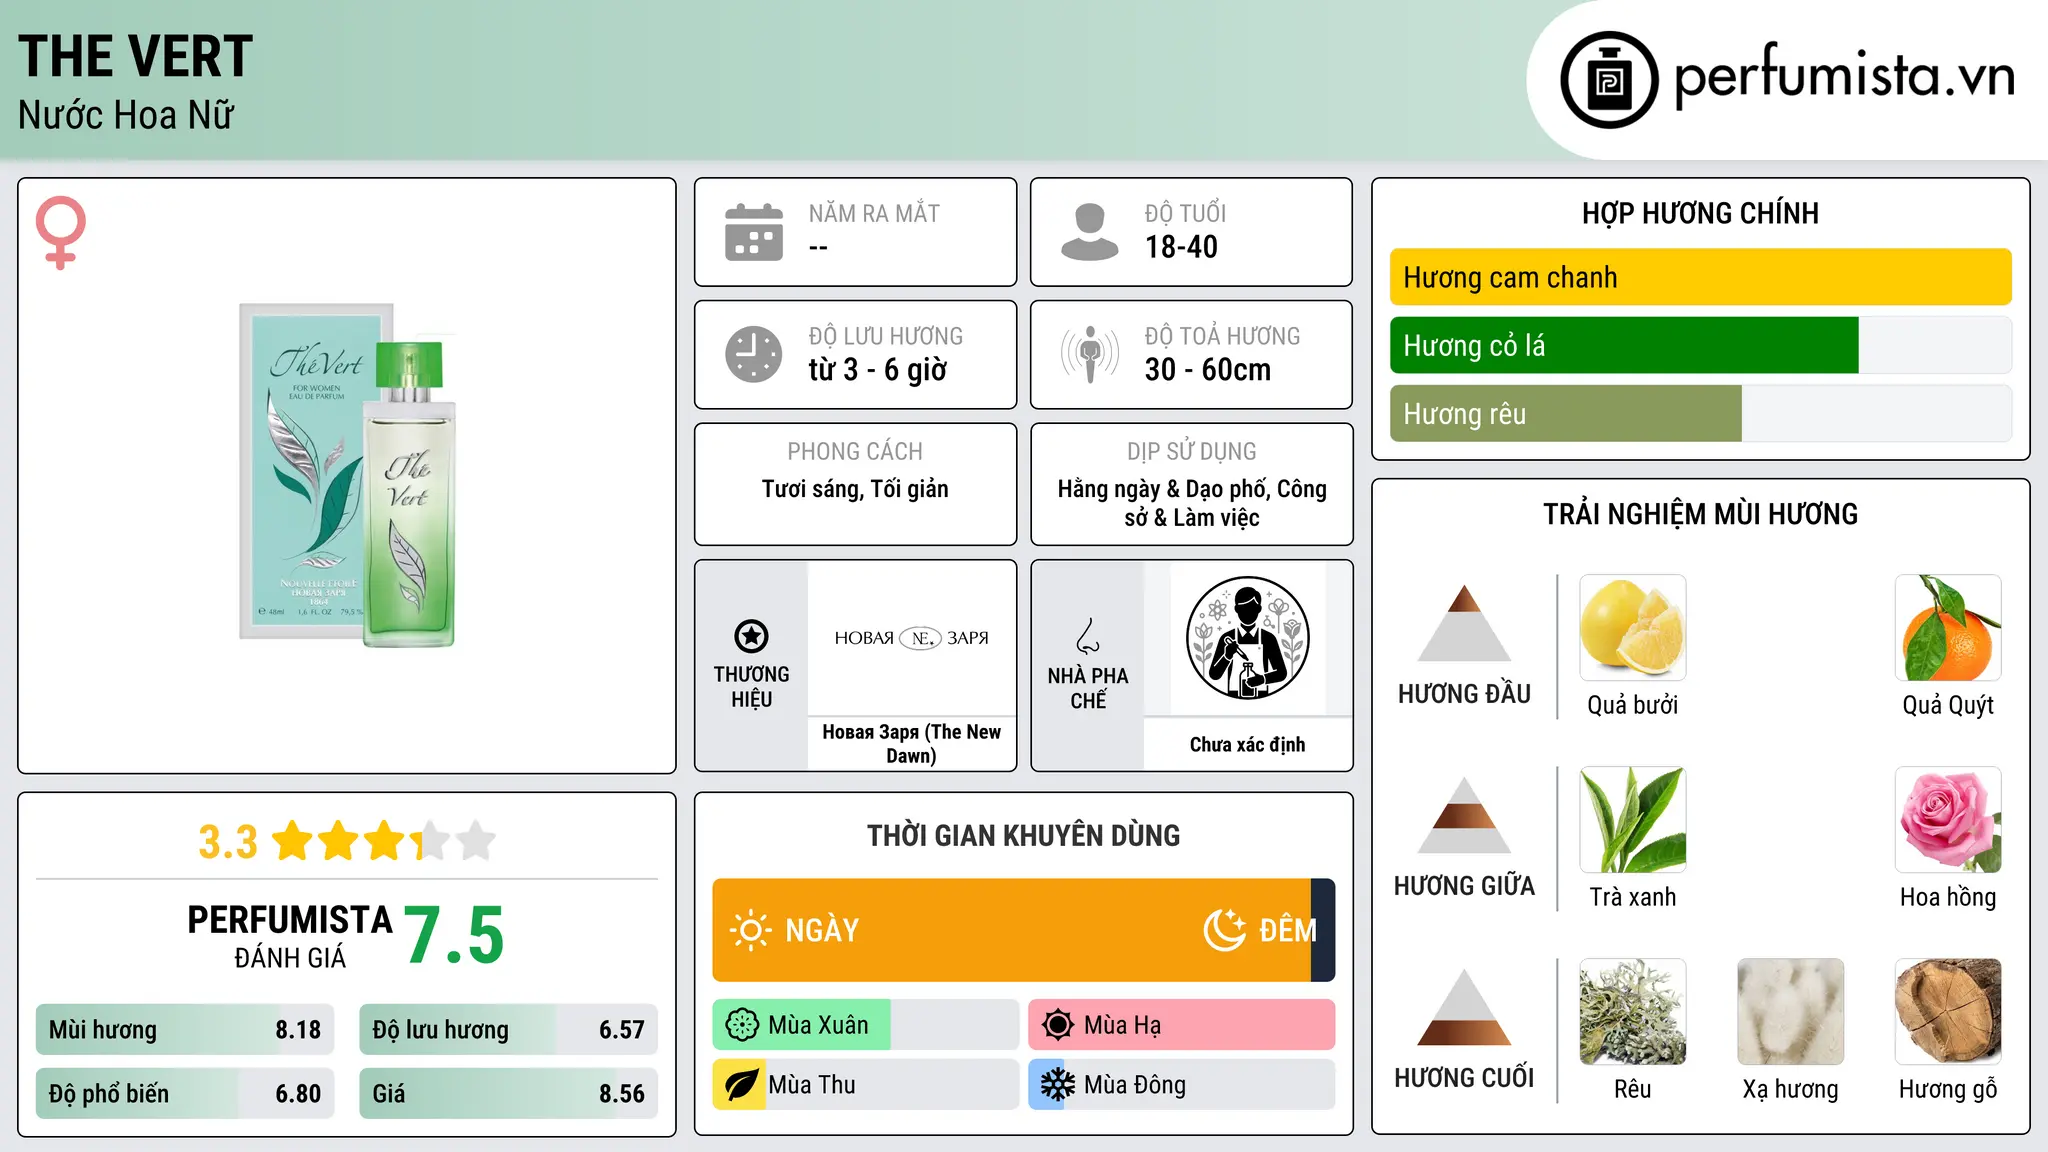
Task: Click the pink female gender symbol
Action: [61, 232]
